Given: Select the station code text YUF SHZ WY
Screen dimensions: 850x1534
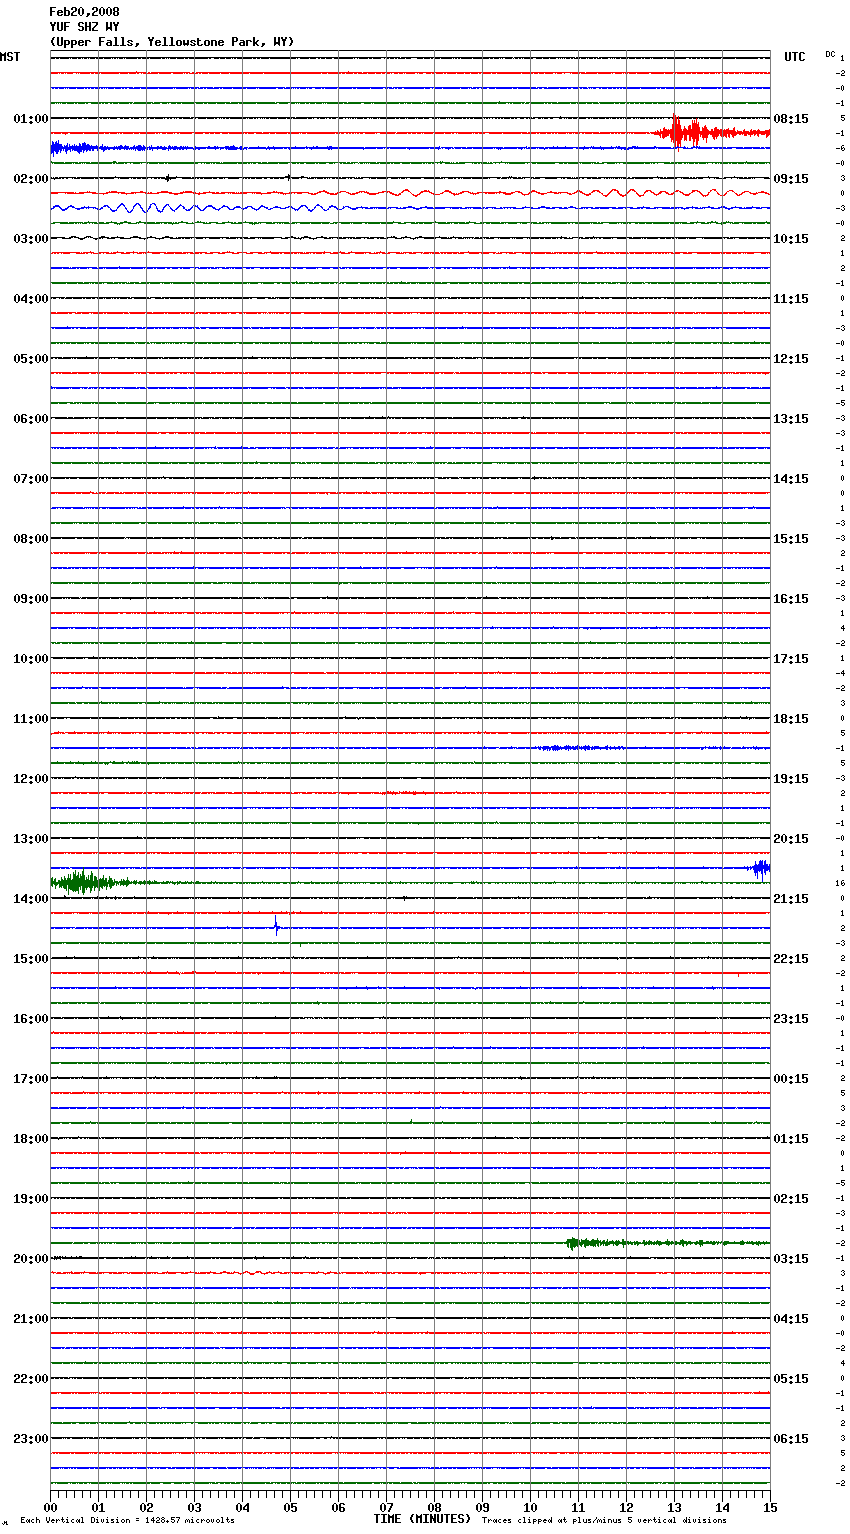Looking at the screenshot, I should point(84,27).
